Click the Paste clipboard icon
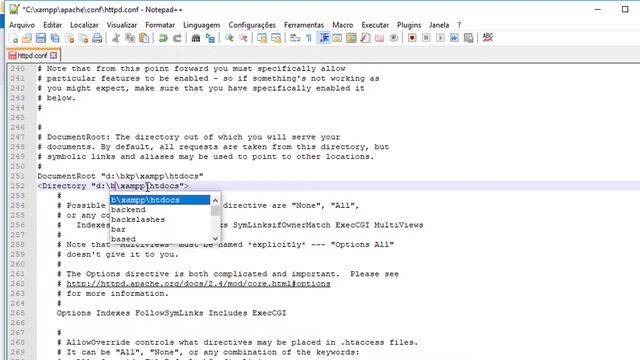The height and width of the screenshot is (360, 640). [x=144, y=38]
